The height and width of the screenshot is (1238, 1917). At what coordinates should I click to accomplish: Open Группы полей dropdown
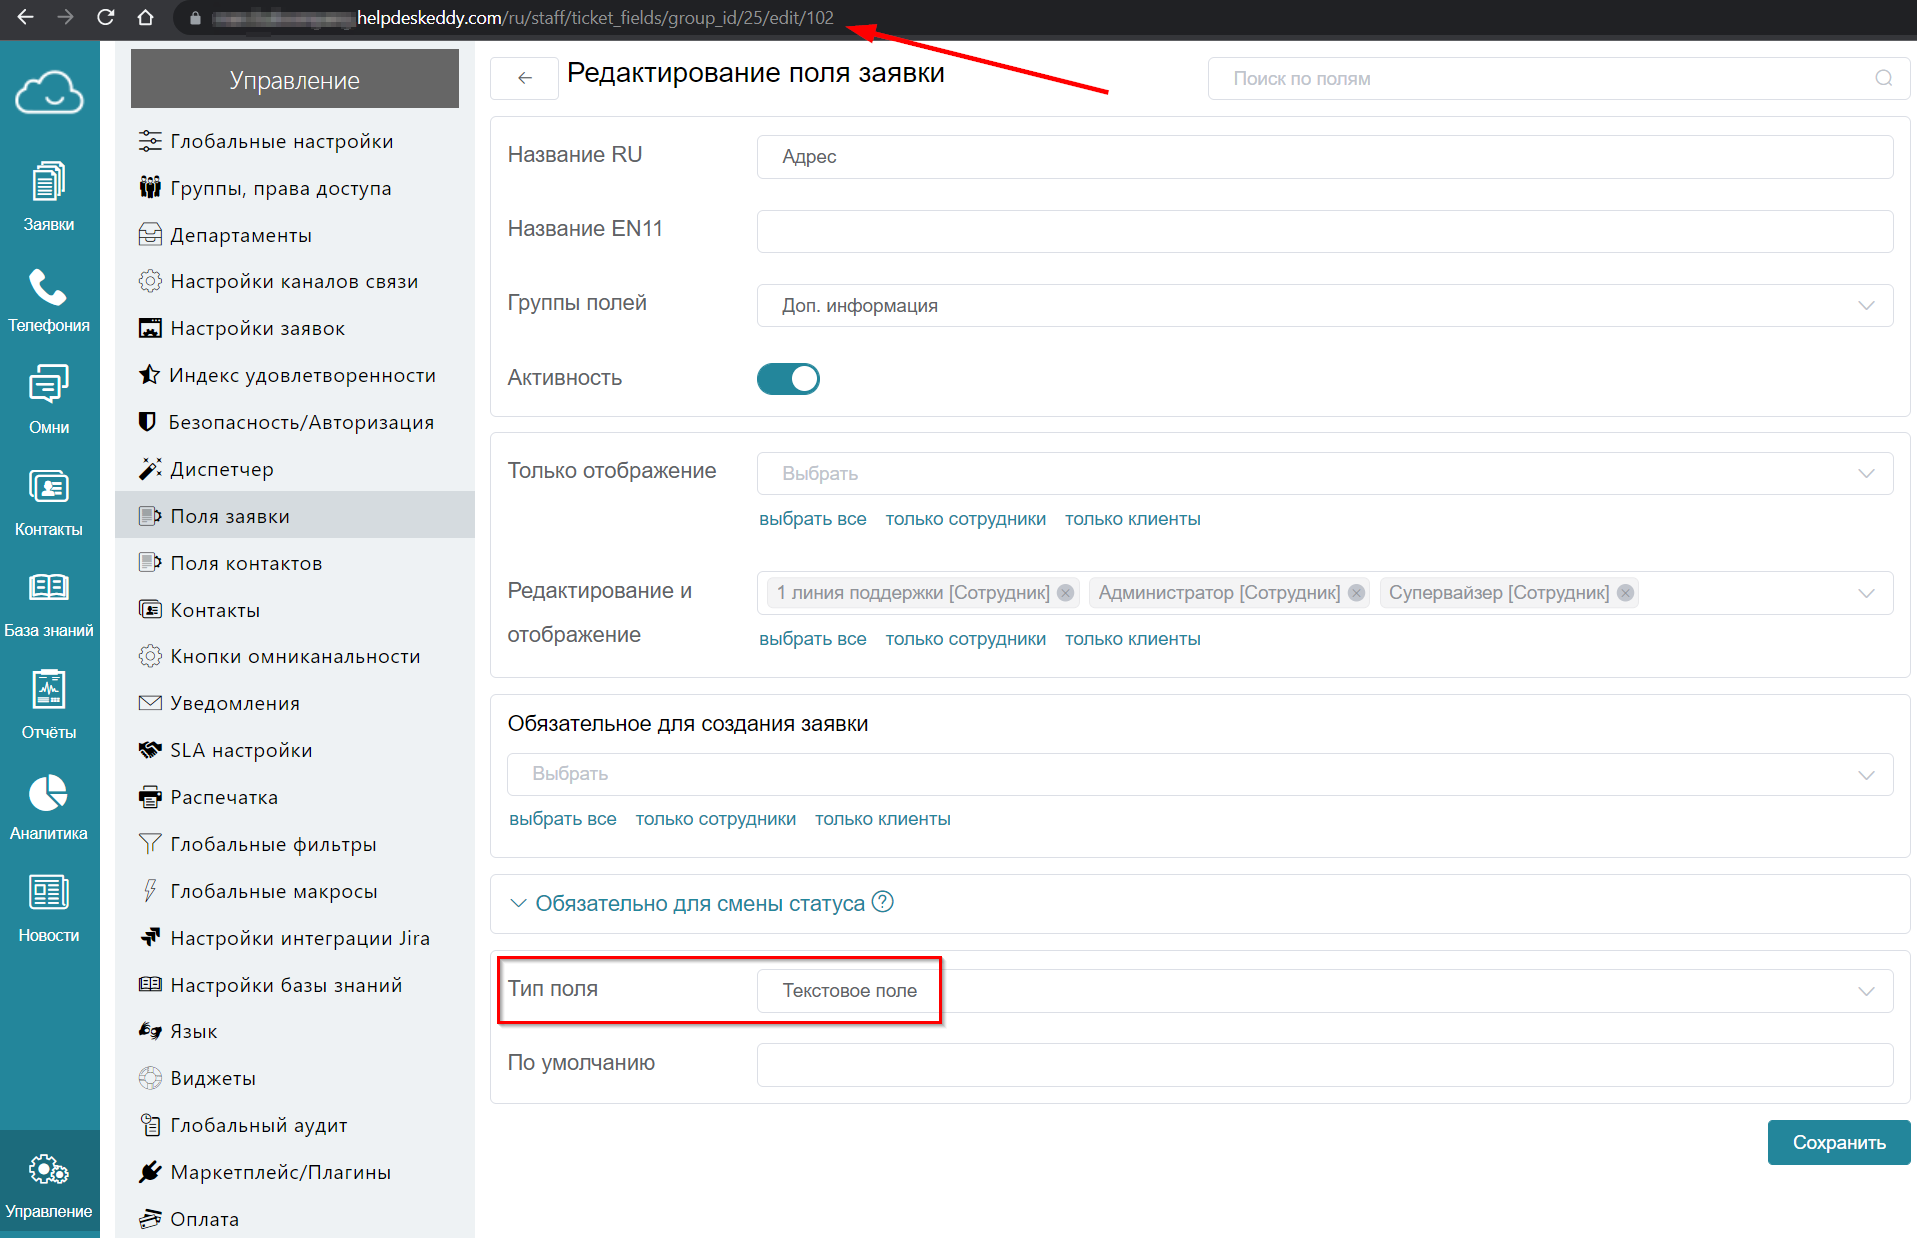[1325, 305]
